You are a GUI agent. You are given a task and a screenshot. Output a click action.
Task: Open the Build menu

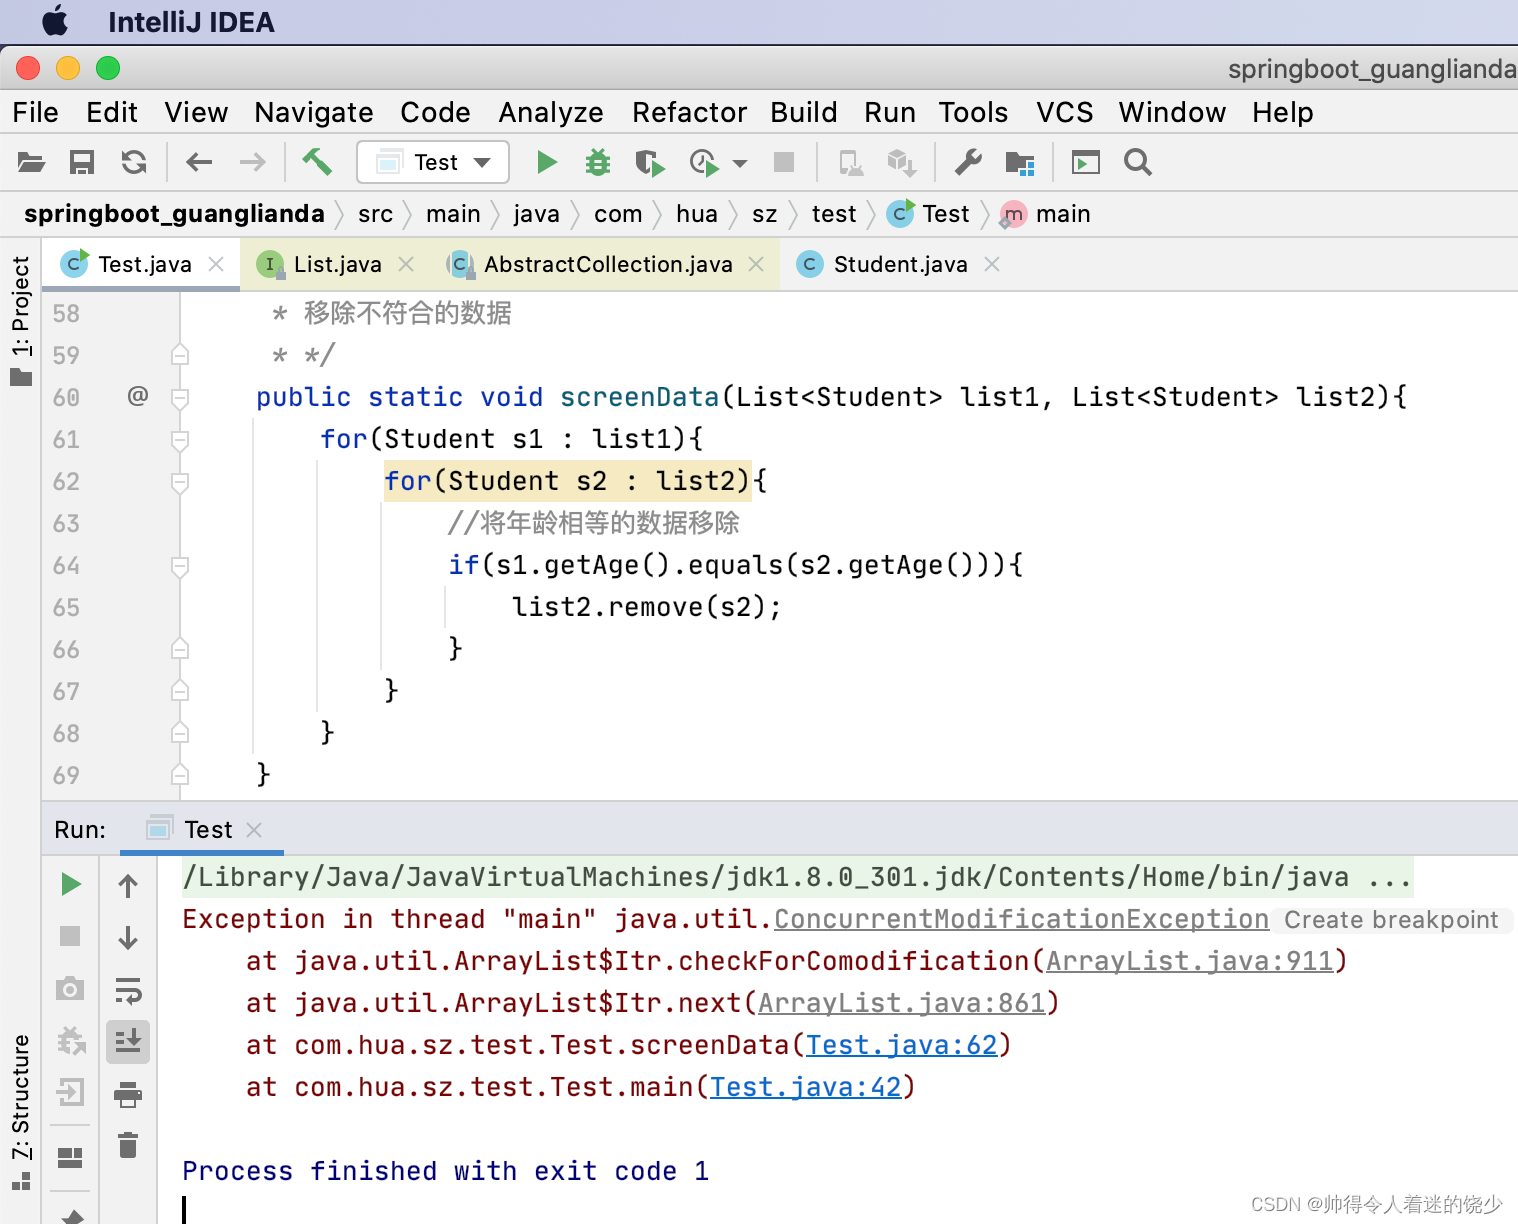point(804,112)
